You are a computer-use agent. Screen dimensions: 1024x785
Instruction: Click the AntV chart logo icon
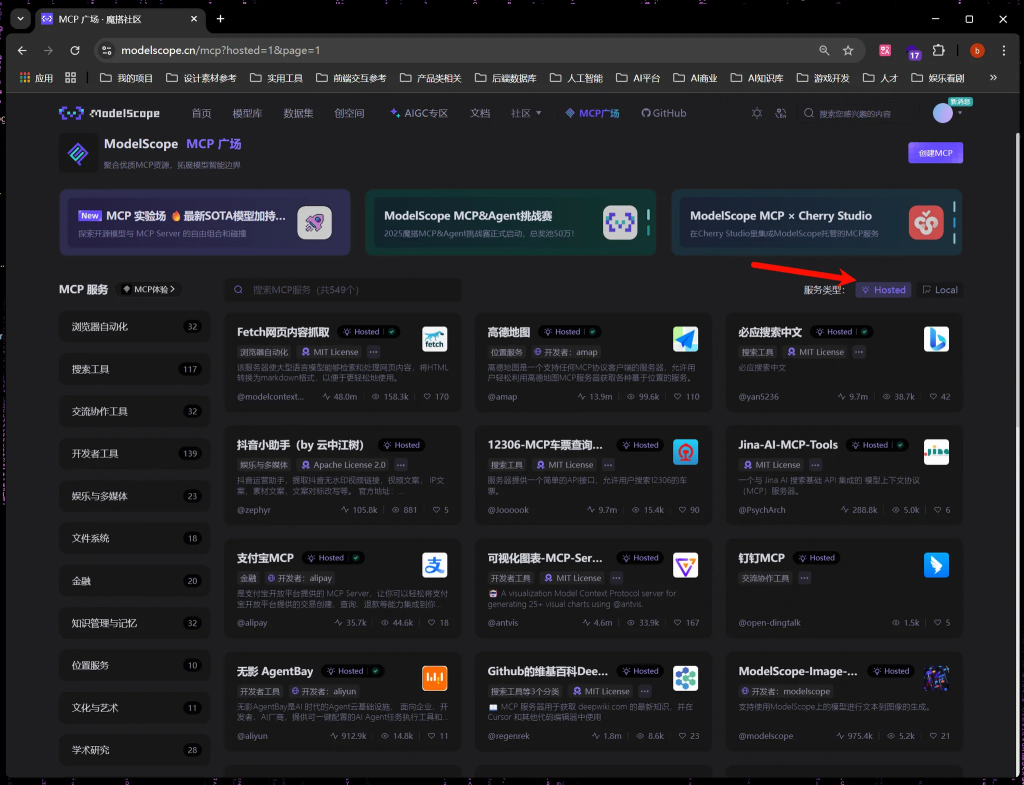(686, 565)
